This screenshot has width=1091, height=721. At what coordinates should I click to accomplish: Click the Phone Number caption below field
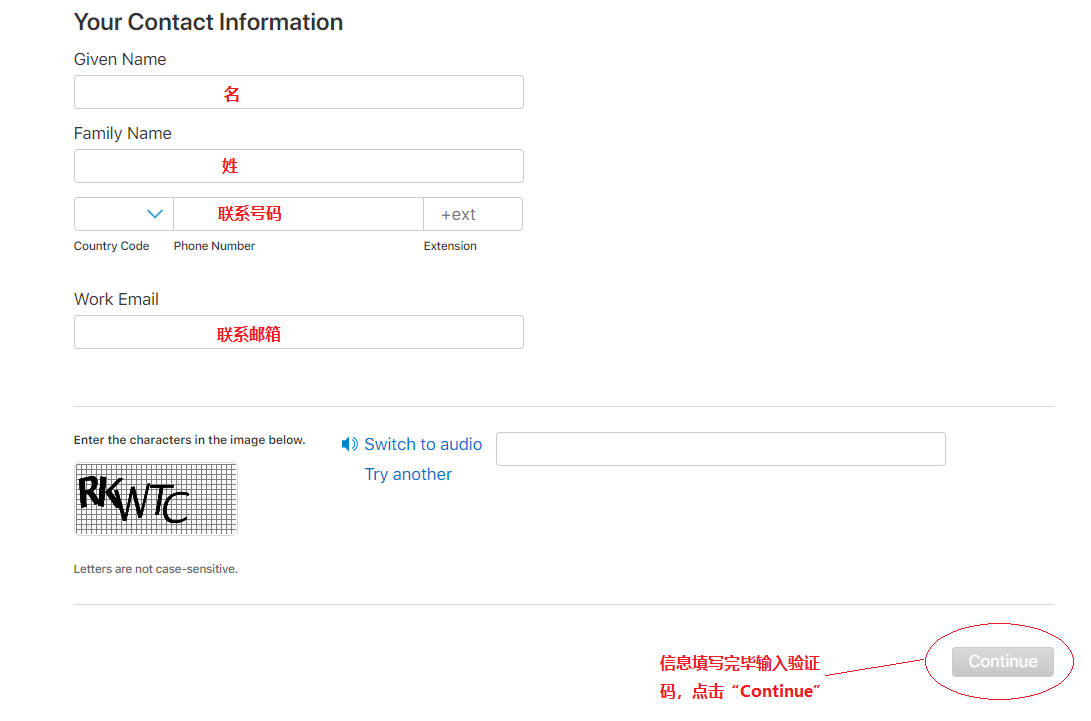214,246
